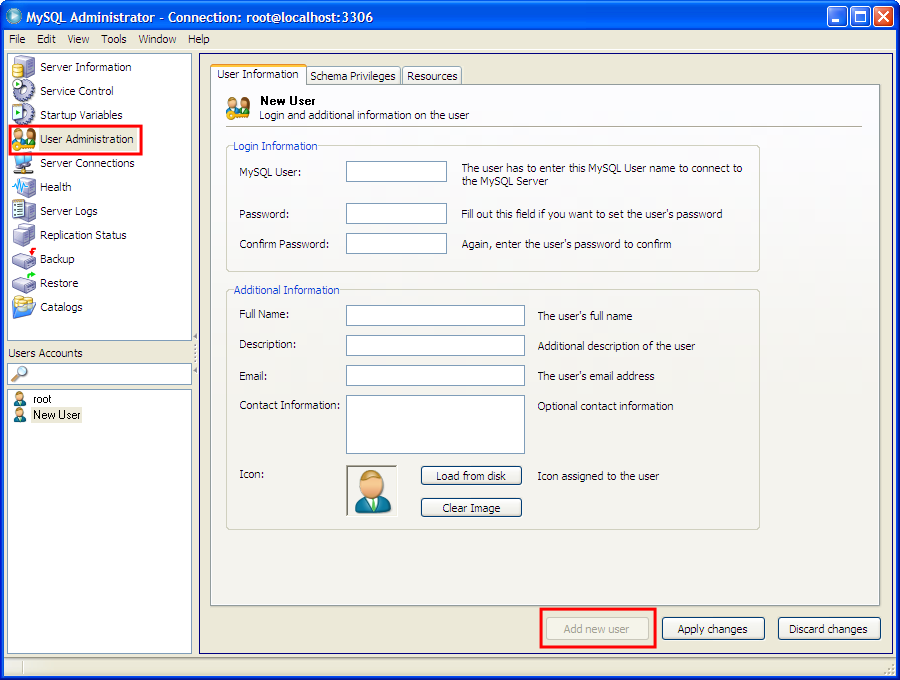Select Restore in the sidebar
Screen dimensions: 900x680
click(x=59, y=283)
